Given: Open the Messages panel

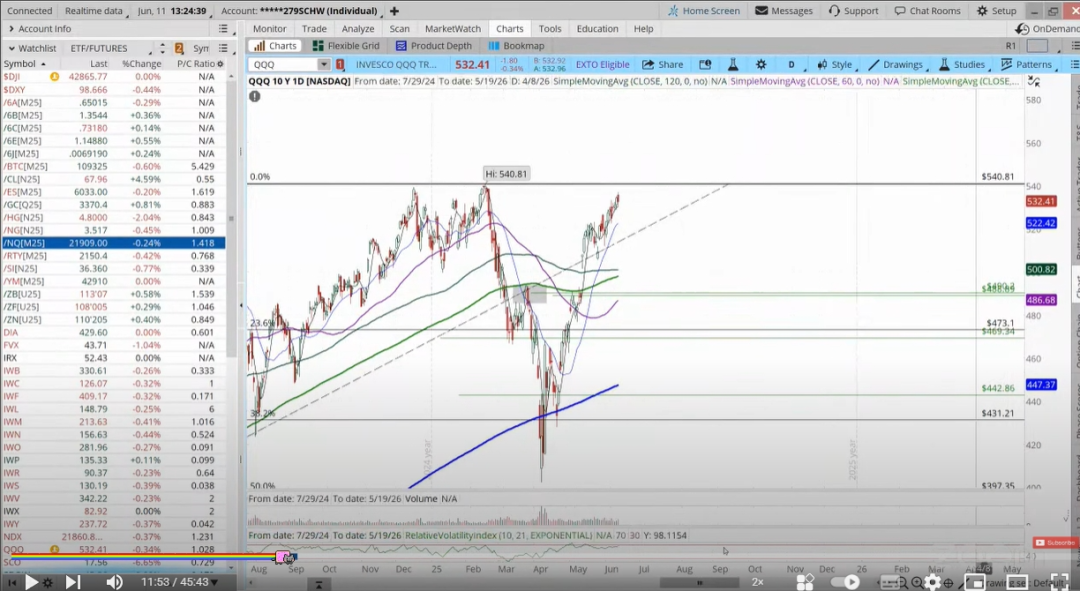Looking at the screenshot, I should (784, 11).
